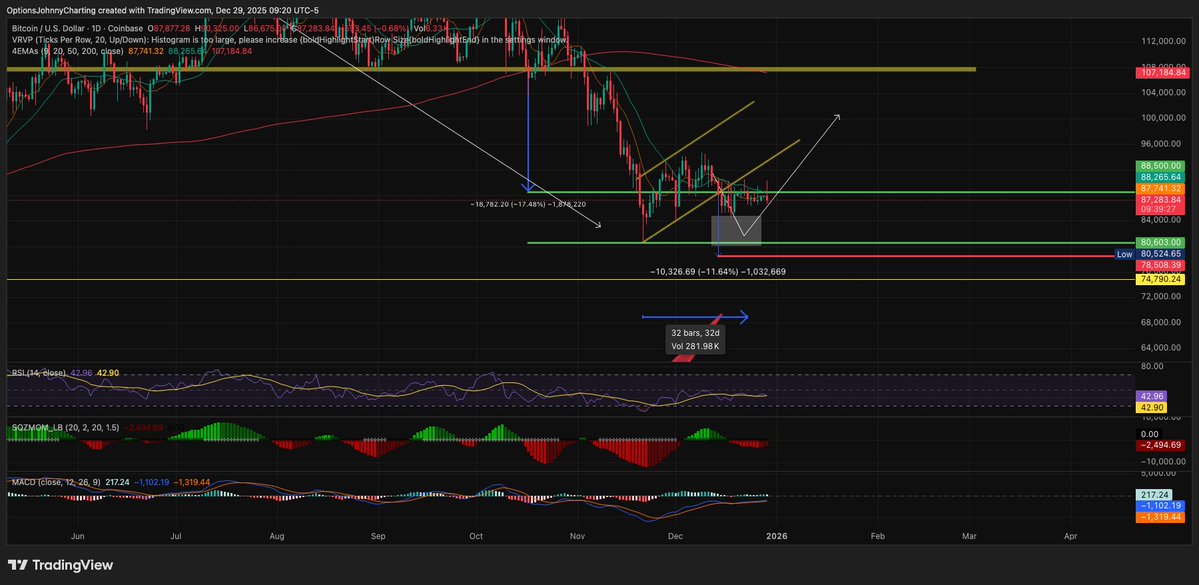Screen dimensions: 1199x585
Task: Click the orange 87,741.32 price-axis label
Action: pos(1161,188)
